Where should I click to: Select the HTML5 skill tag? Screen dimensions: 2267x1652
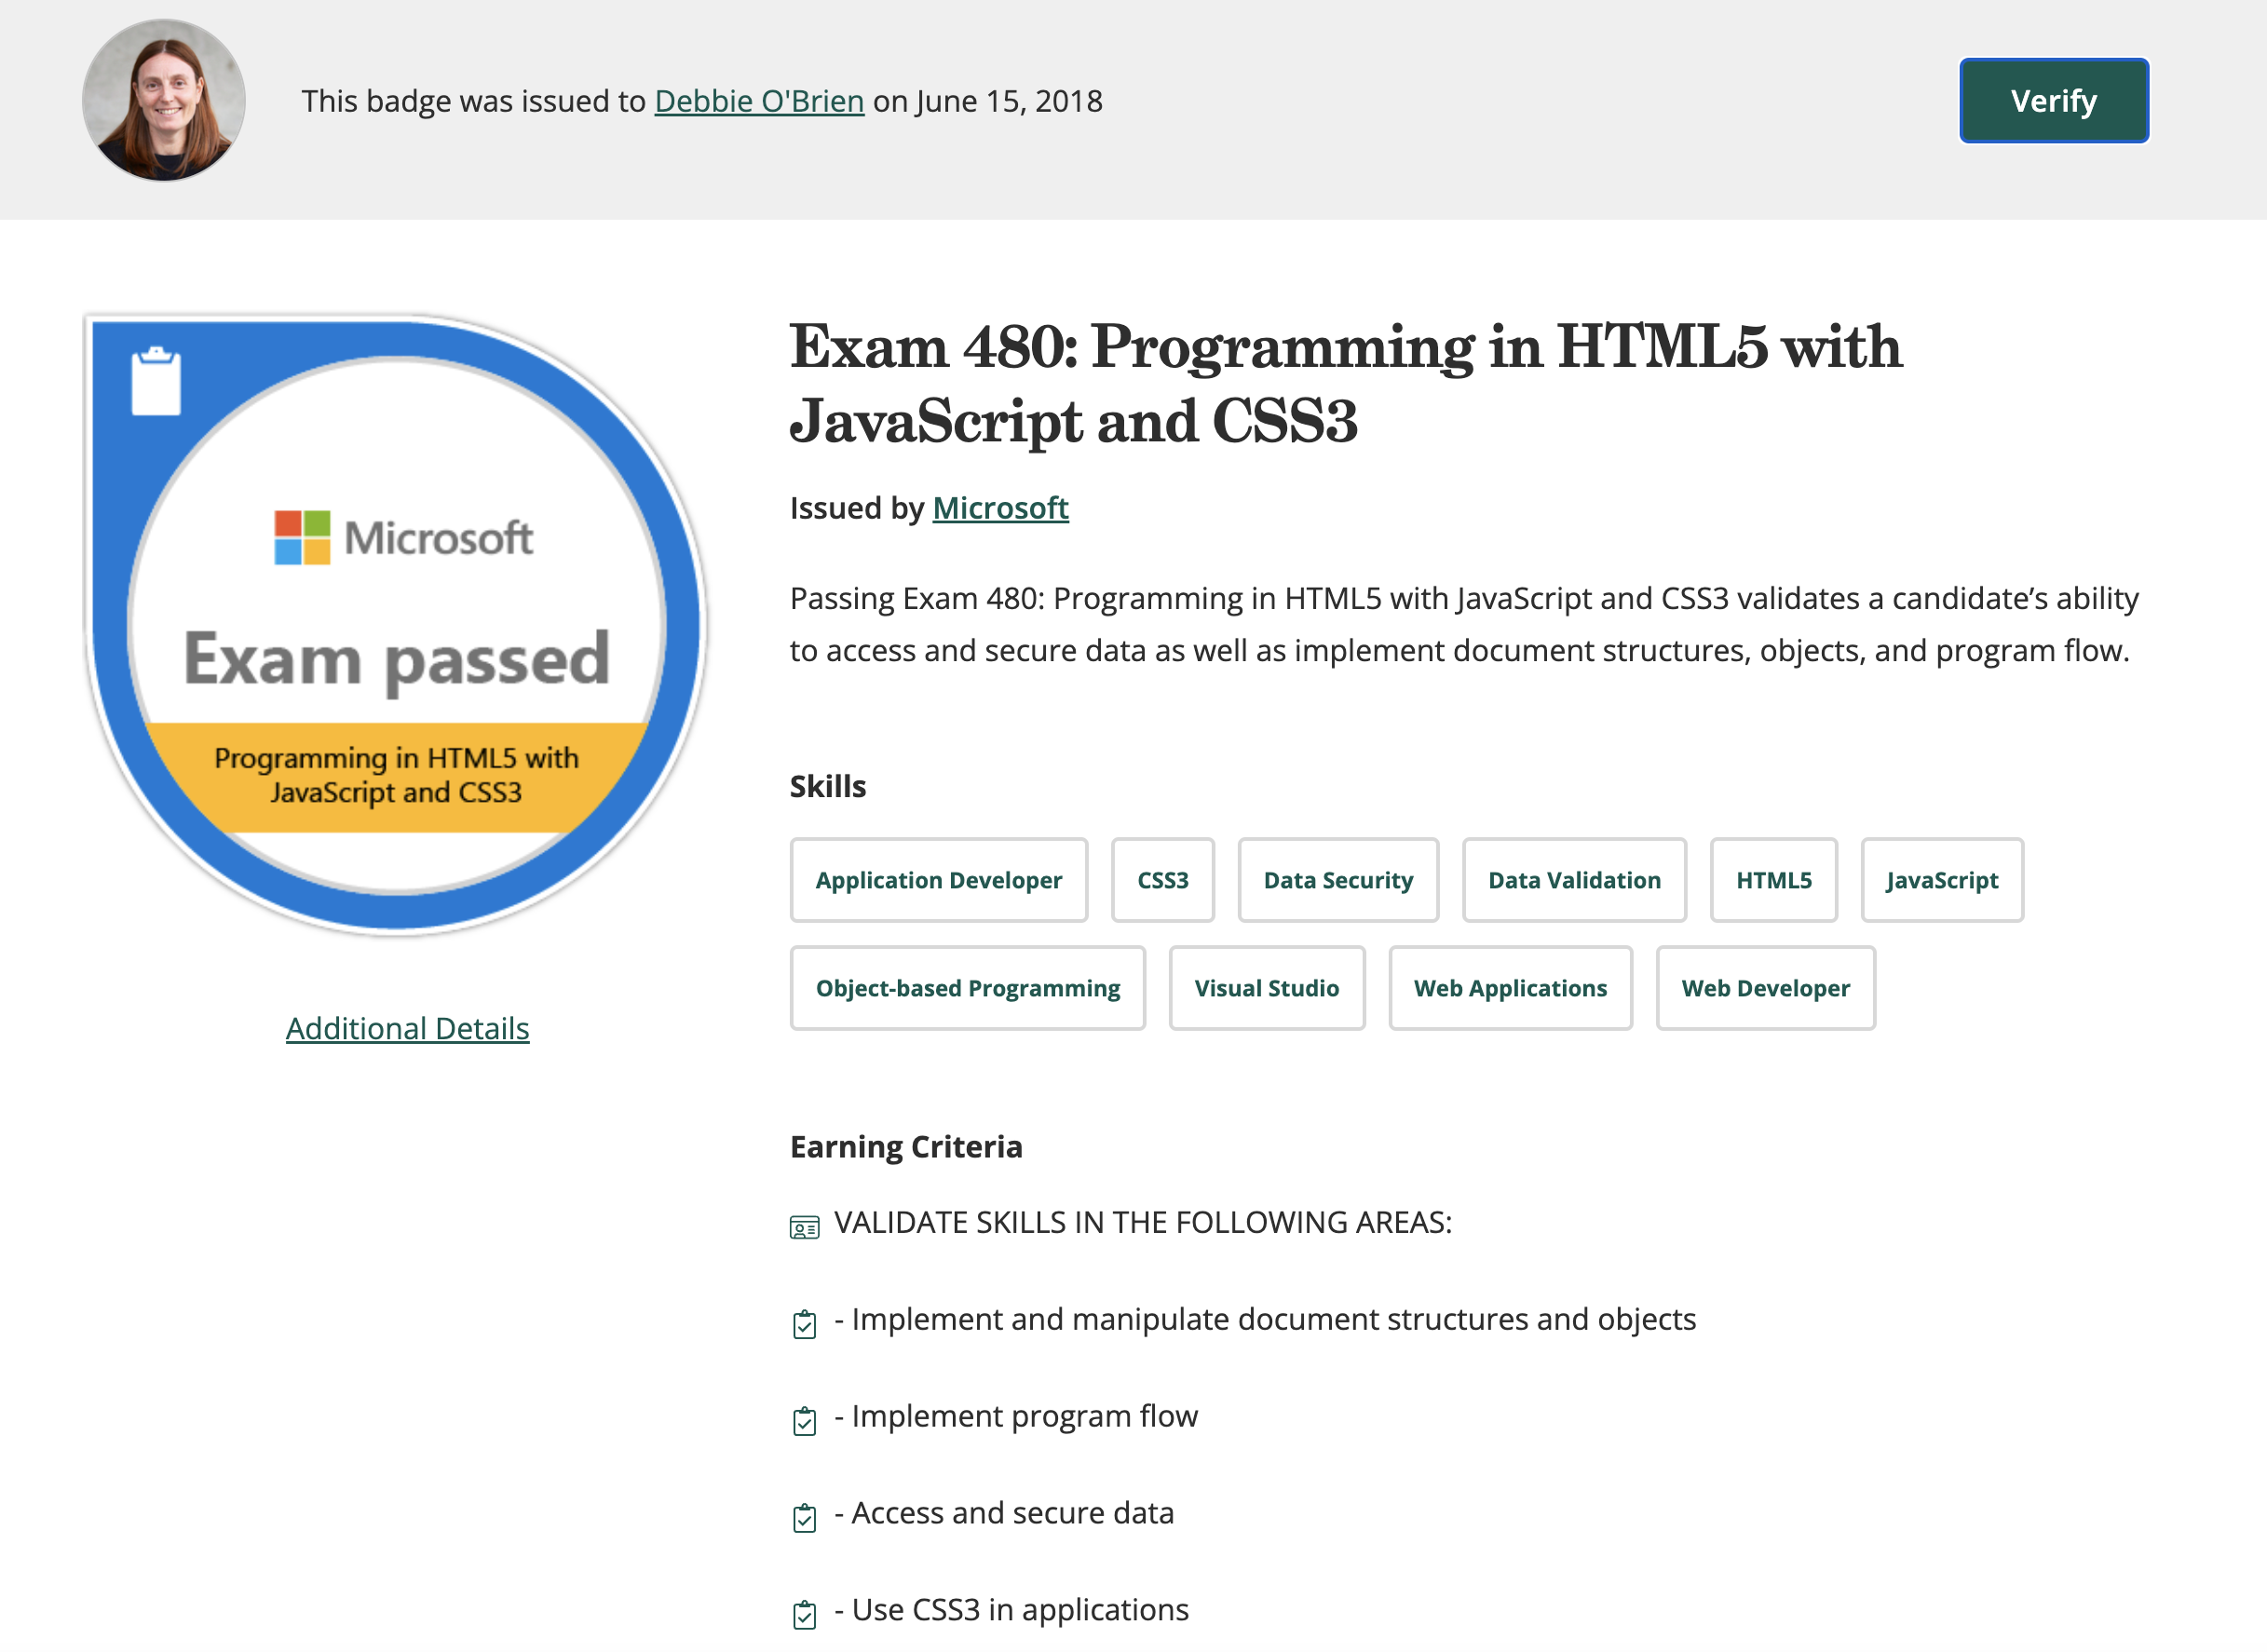click(x=1773, y=880)
